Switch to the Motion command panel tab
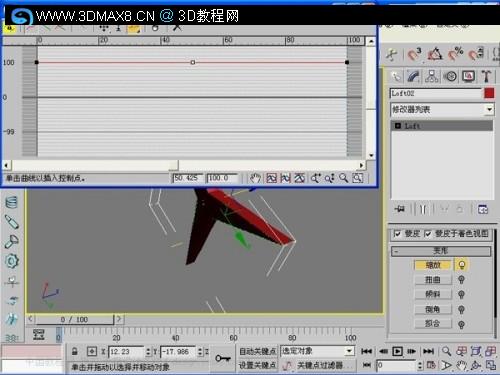The image size is (500, 375). click(x=450, y=76)
